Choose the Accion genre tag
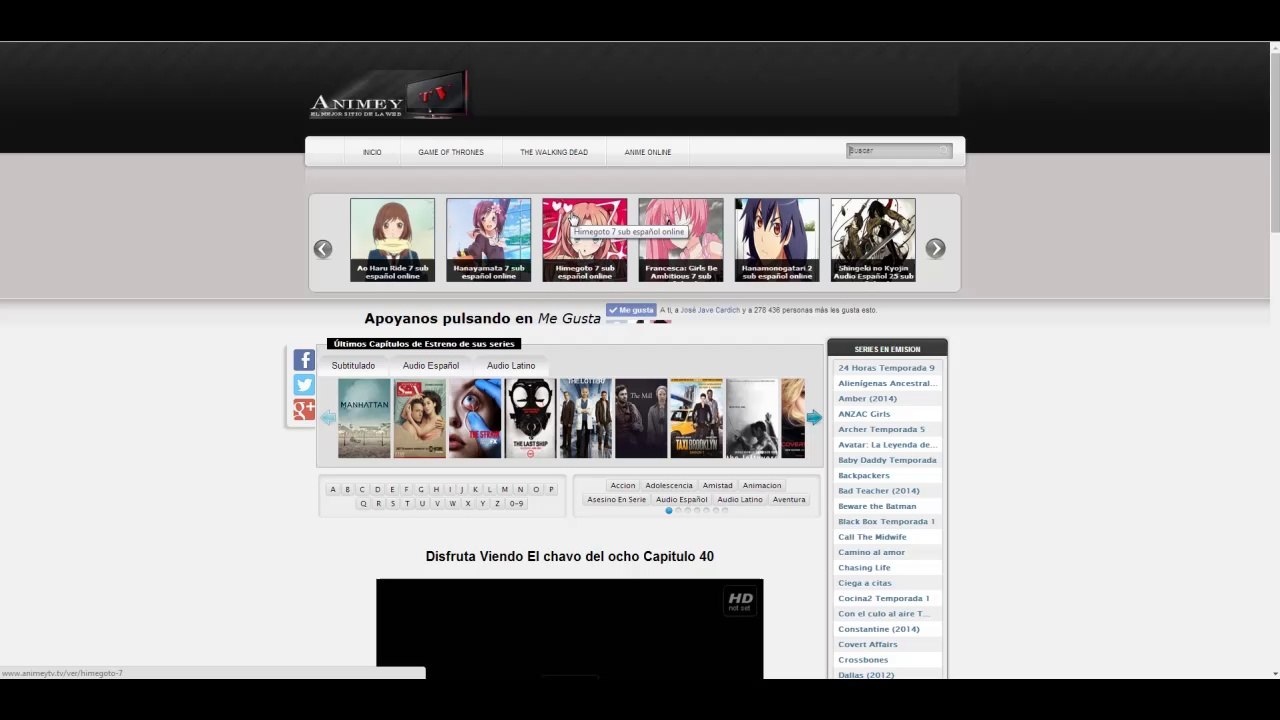1280x720 pixels. (x=623, y=486)
